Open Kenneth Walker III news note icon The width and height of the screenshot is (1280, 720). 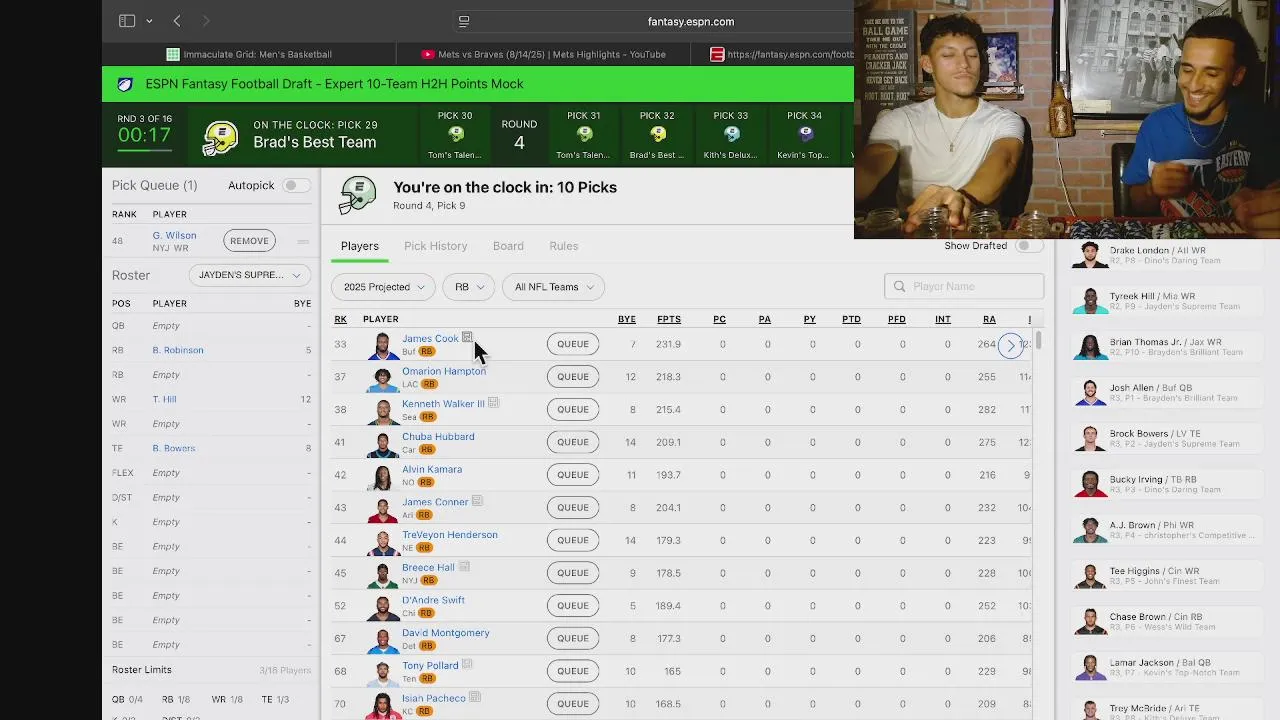pyautogui.click(x=493, y=403)
